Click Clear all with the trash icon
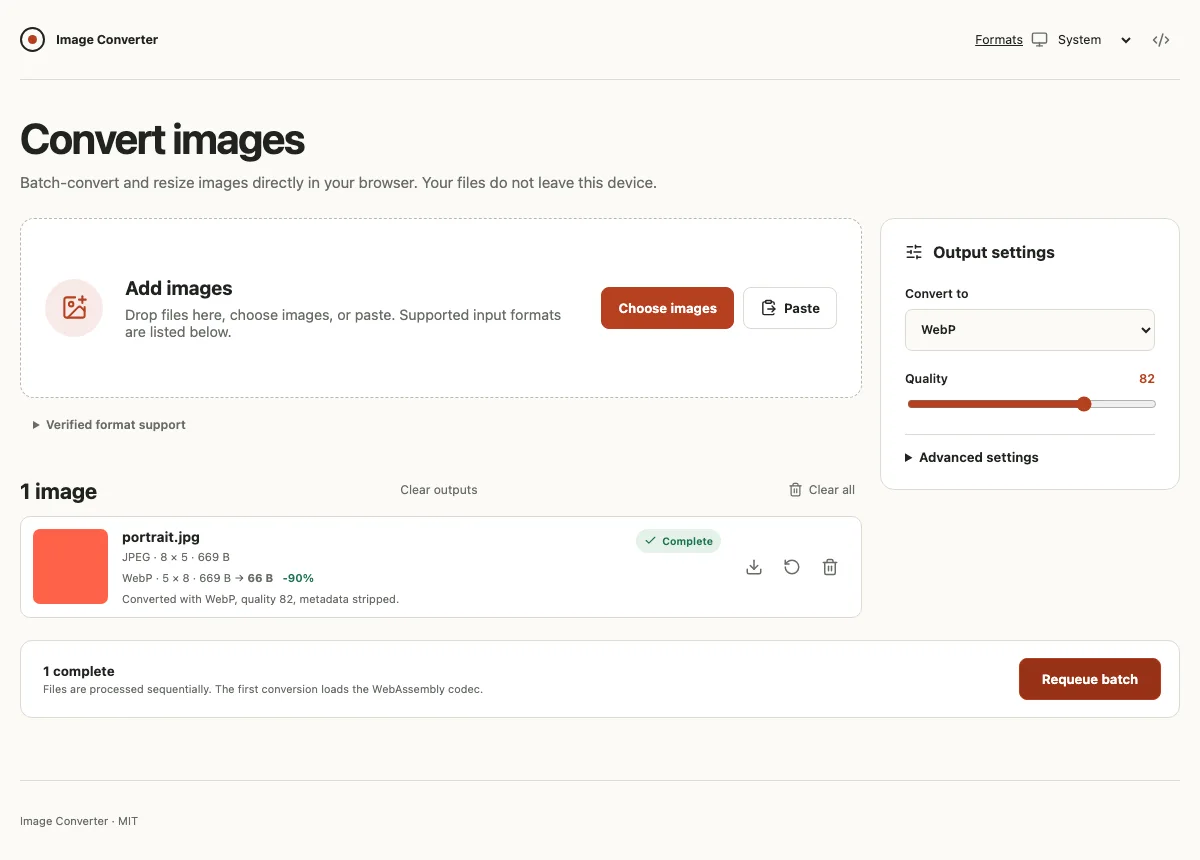 822,490
